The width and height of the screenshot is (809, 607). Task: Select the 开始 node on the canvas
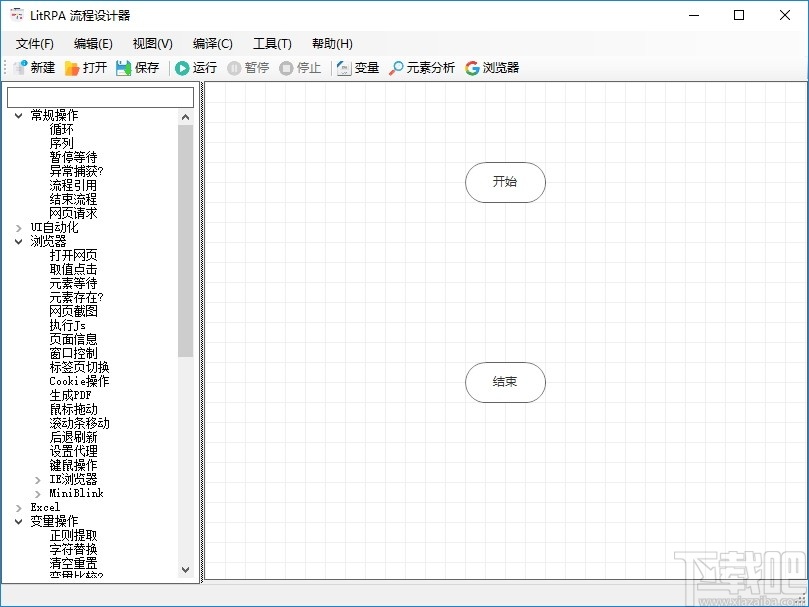[x=504, y=183]
